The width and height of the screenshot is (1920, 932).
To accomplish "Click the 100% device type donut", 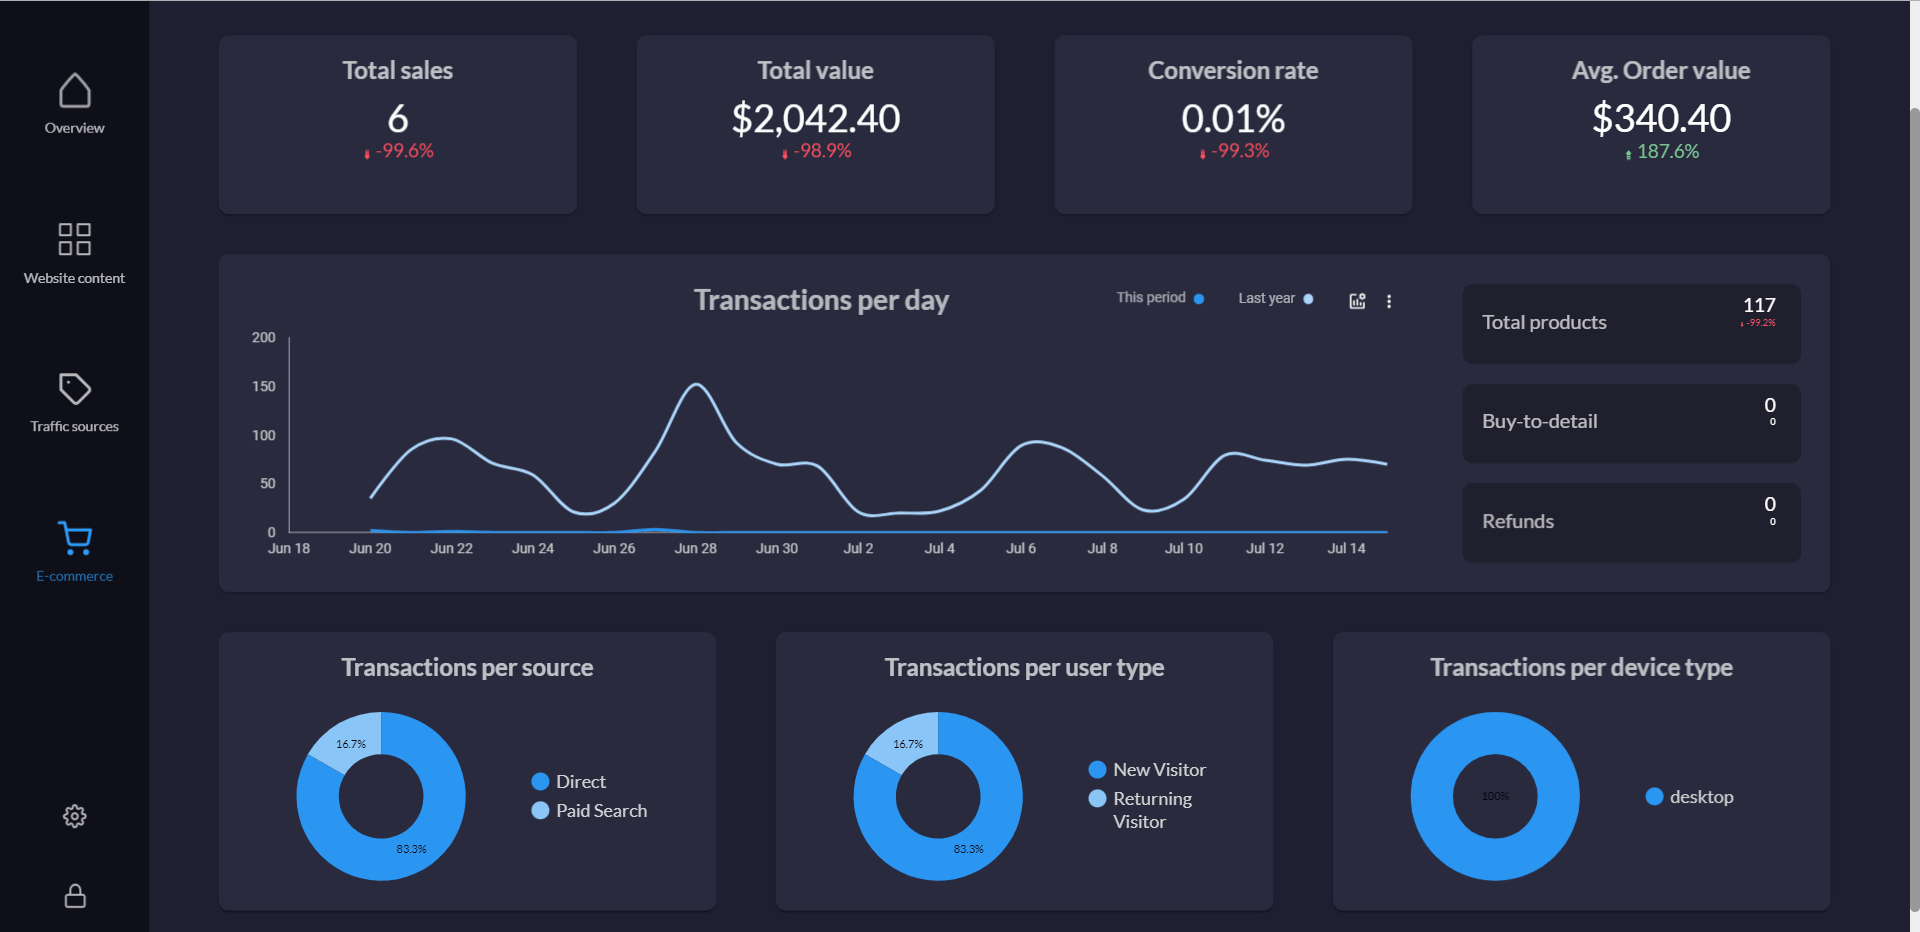I will (x=1495, y=860).
